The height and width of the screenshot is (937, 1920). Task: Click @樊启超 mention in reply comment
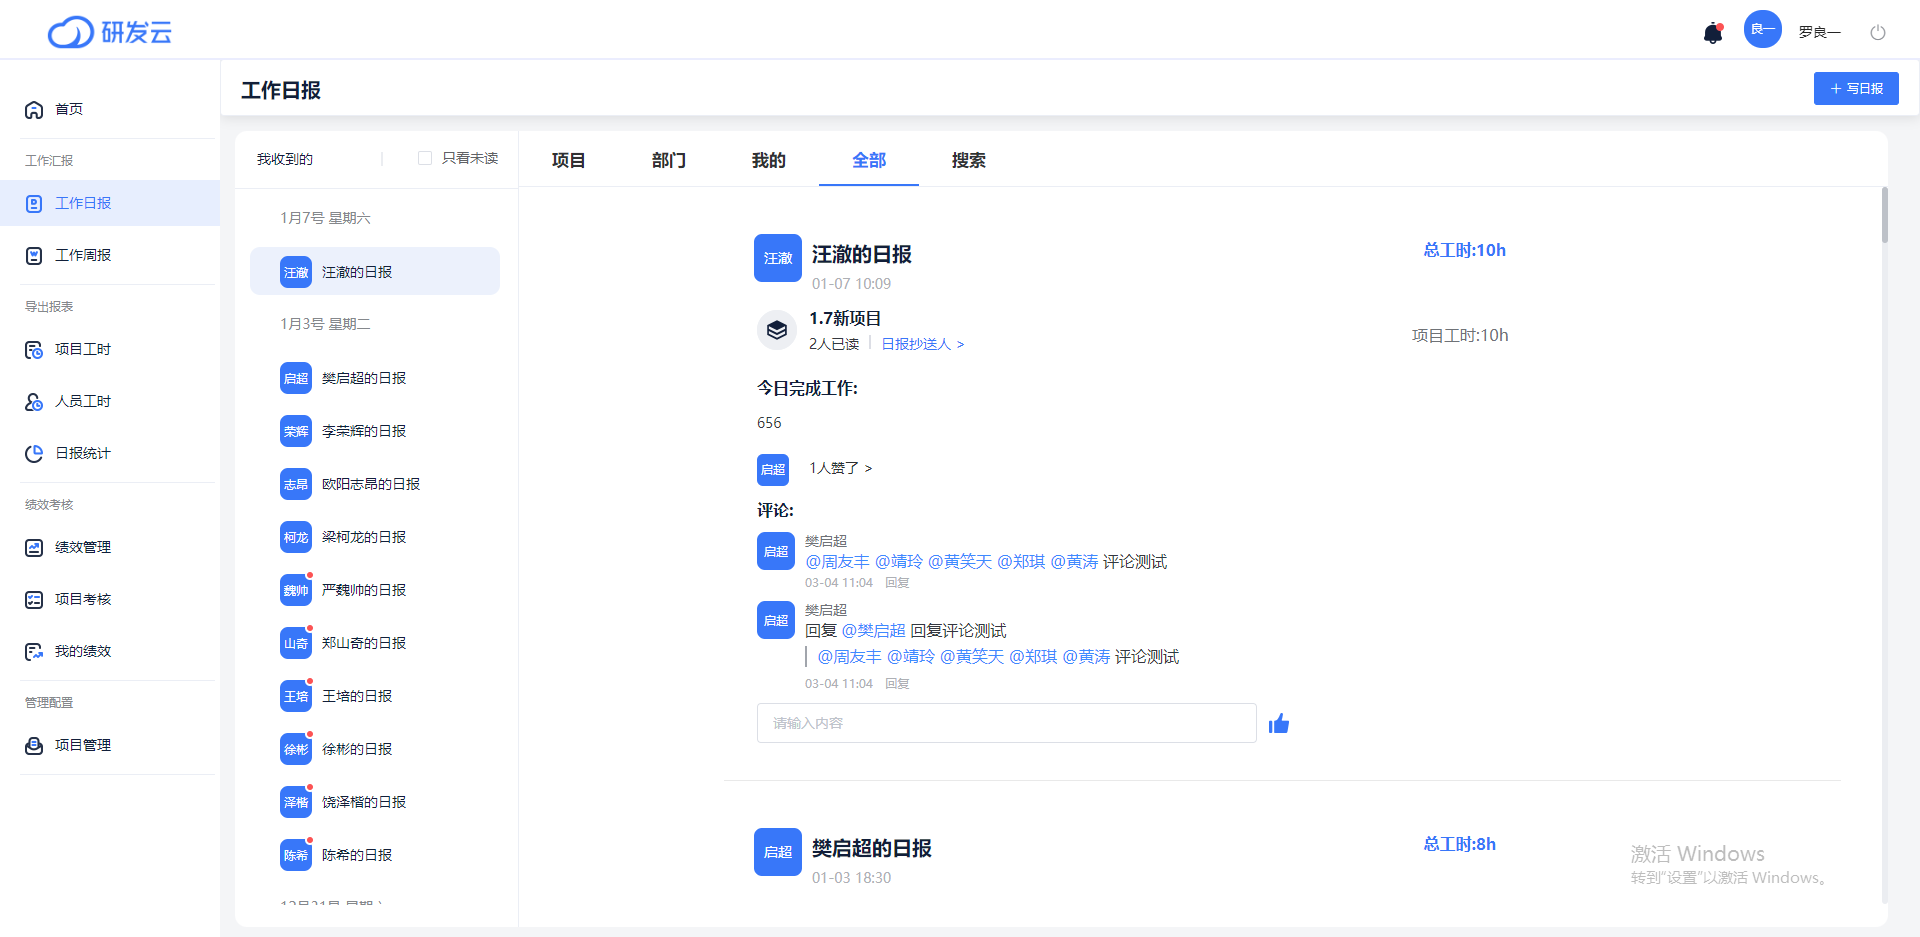pos(873,631)
